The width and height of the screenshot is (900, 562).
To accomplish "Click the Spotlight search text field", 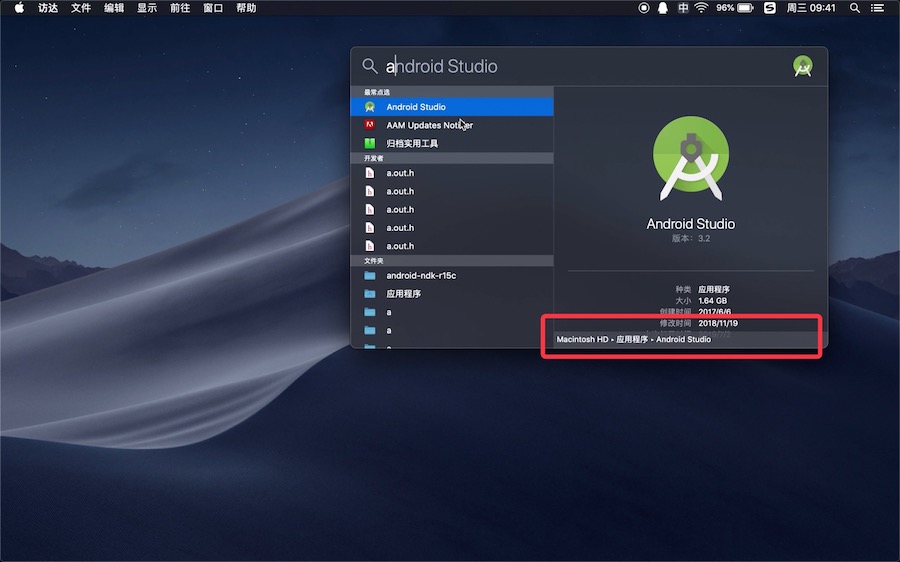I will pos(585,67).
